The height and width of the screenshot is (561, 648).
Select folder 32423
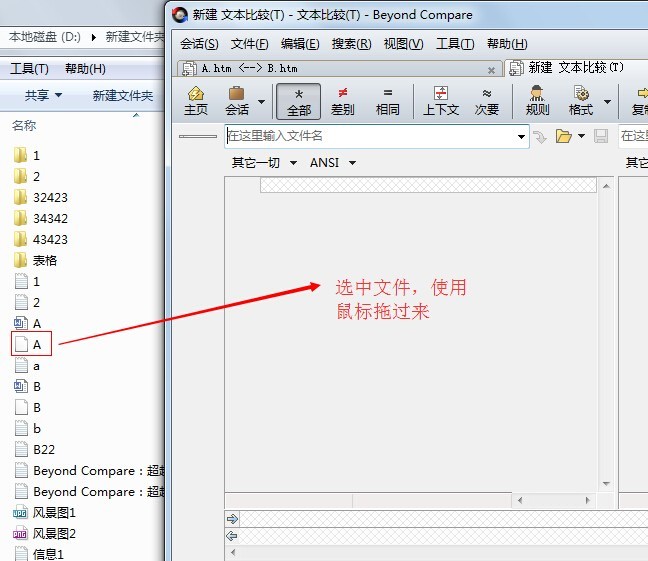(x=40, y=198)
